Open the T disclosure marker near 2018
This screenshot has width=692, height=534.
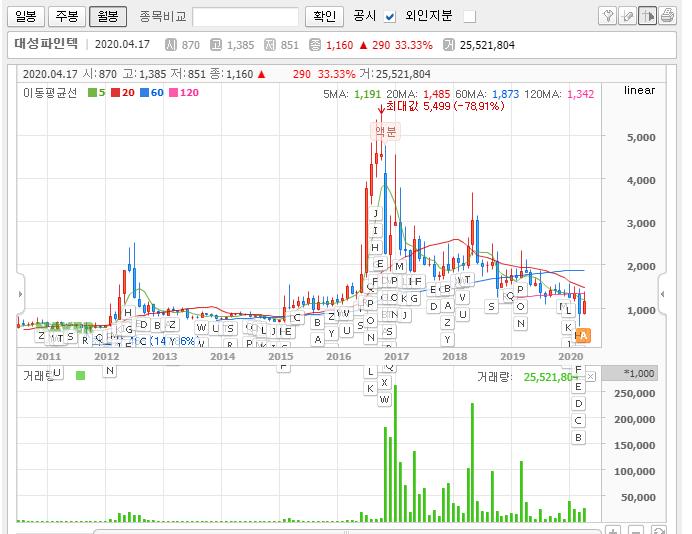click(467, 279)
